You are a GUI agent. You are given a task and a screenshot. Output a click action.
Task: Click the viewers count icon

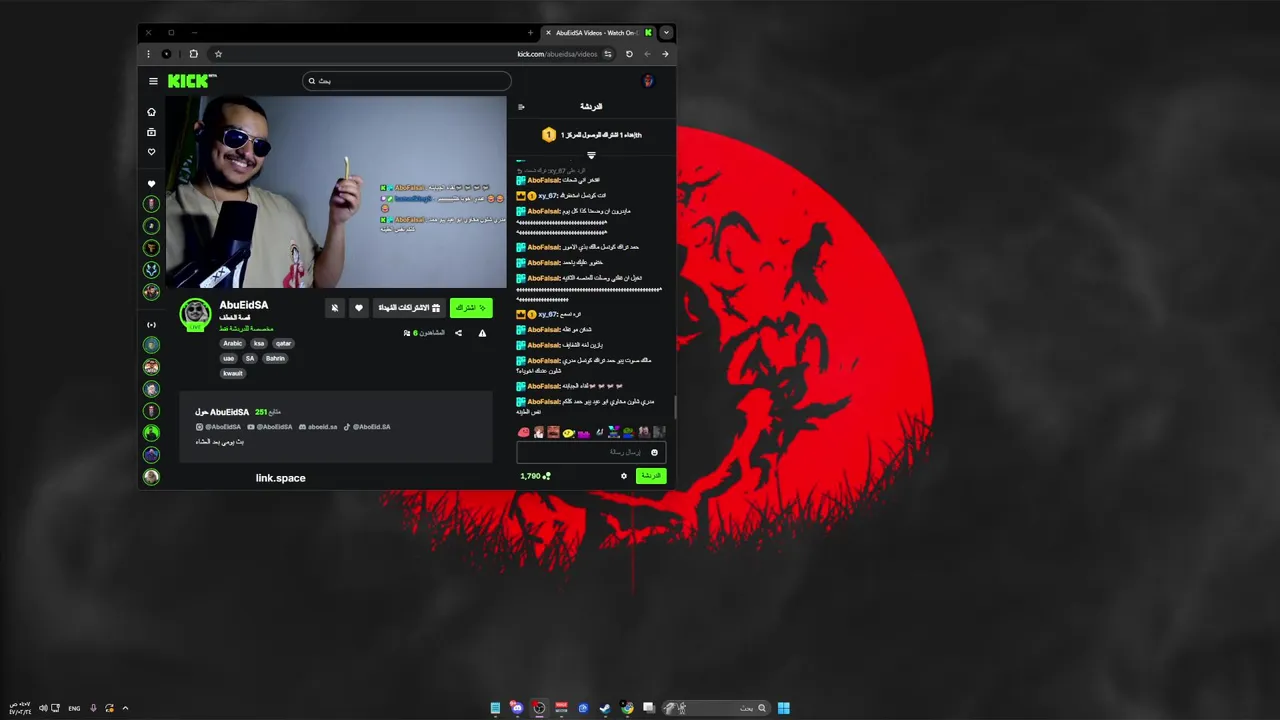(407, 333)
